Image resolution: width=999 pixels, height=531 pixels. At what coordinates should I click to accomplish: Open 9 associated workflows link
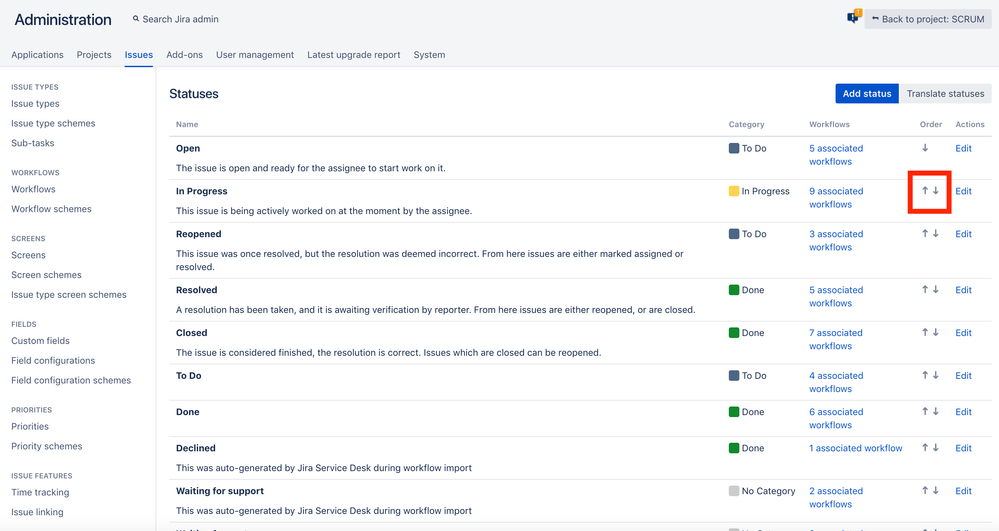(x=835, y=197)
